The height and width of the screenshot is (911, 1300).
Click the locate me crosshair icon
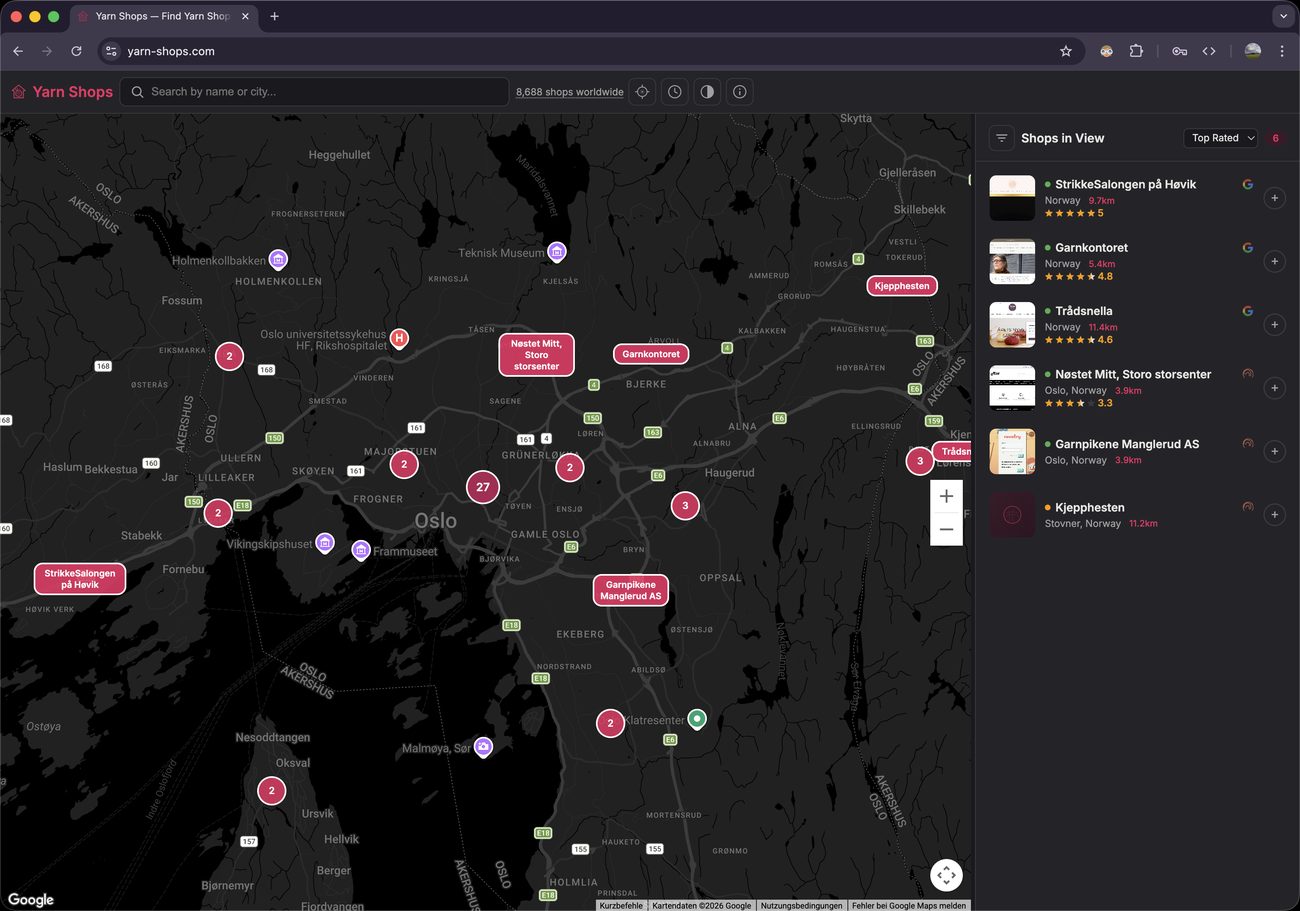coord(642,92)
